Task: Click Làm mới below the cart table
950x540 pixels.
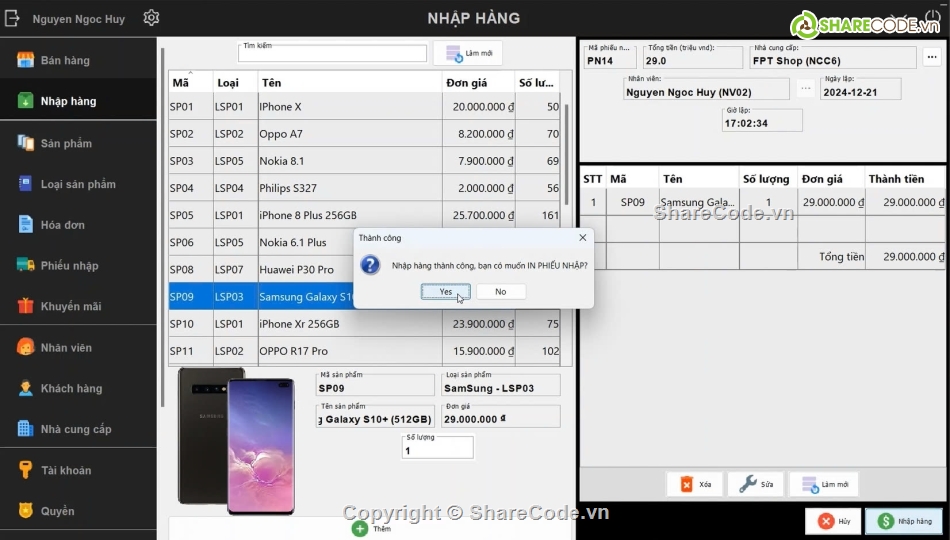Action: tap(824, 484)
